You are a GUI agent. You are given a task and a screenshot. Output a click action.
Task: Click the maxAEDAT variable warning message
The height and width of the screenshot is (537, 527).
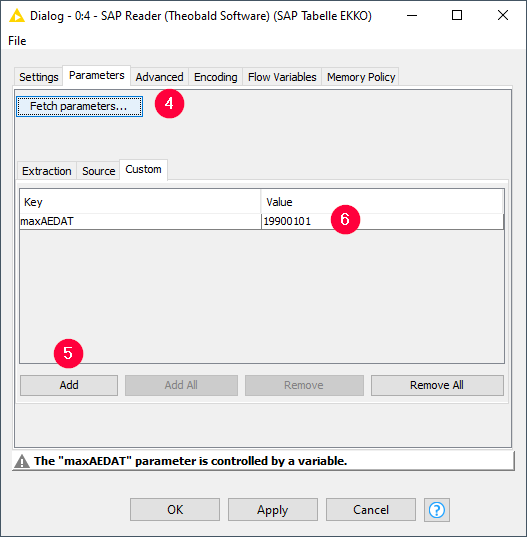(190, 461)
